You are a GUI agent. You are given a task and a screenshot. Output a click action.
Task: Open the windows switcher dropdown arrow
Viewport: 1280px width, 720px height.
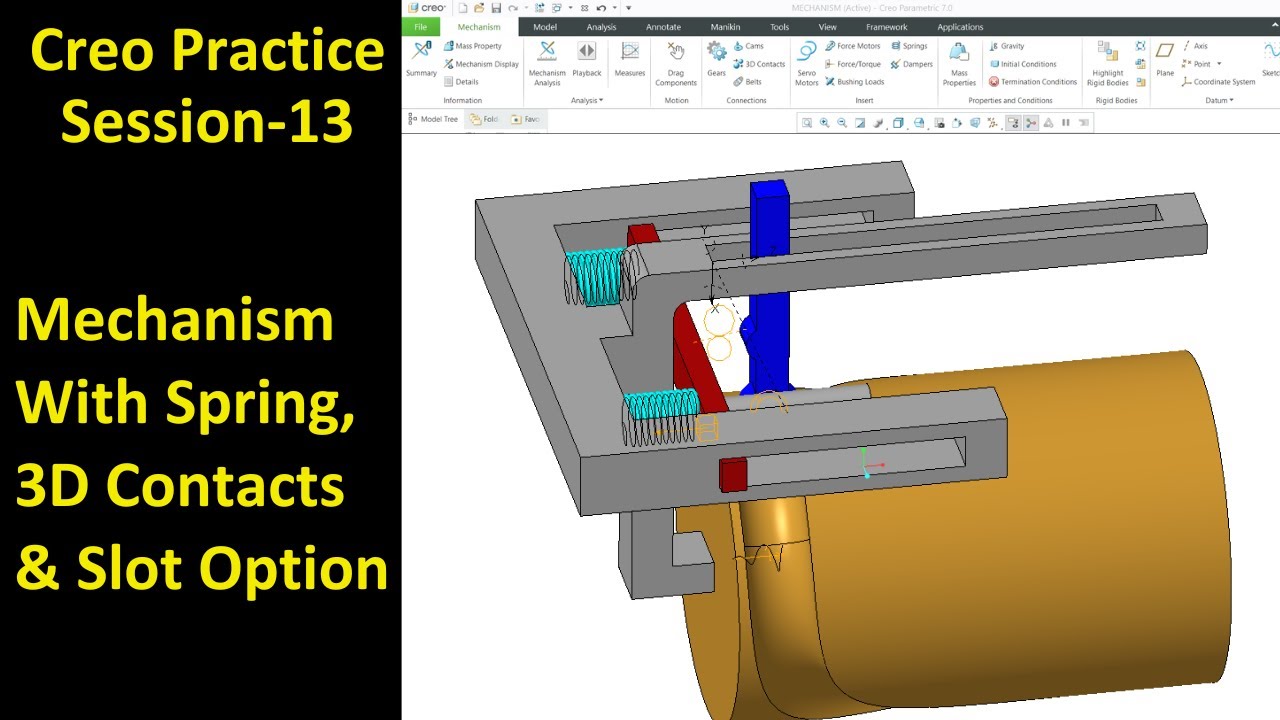pos(571,8)
